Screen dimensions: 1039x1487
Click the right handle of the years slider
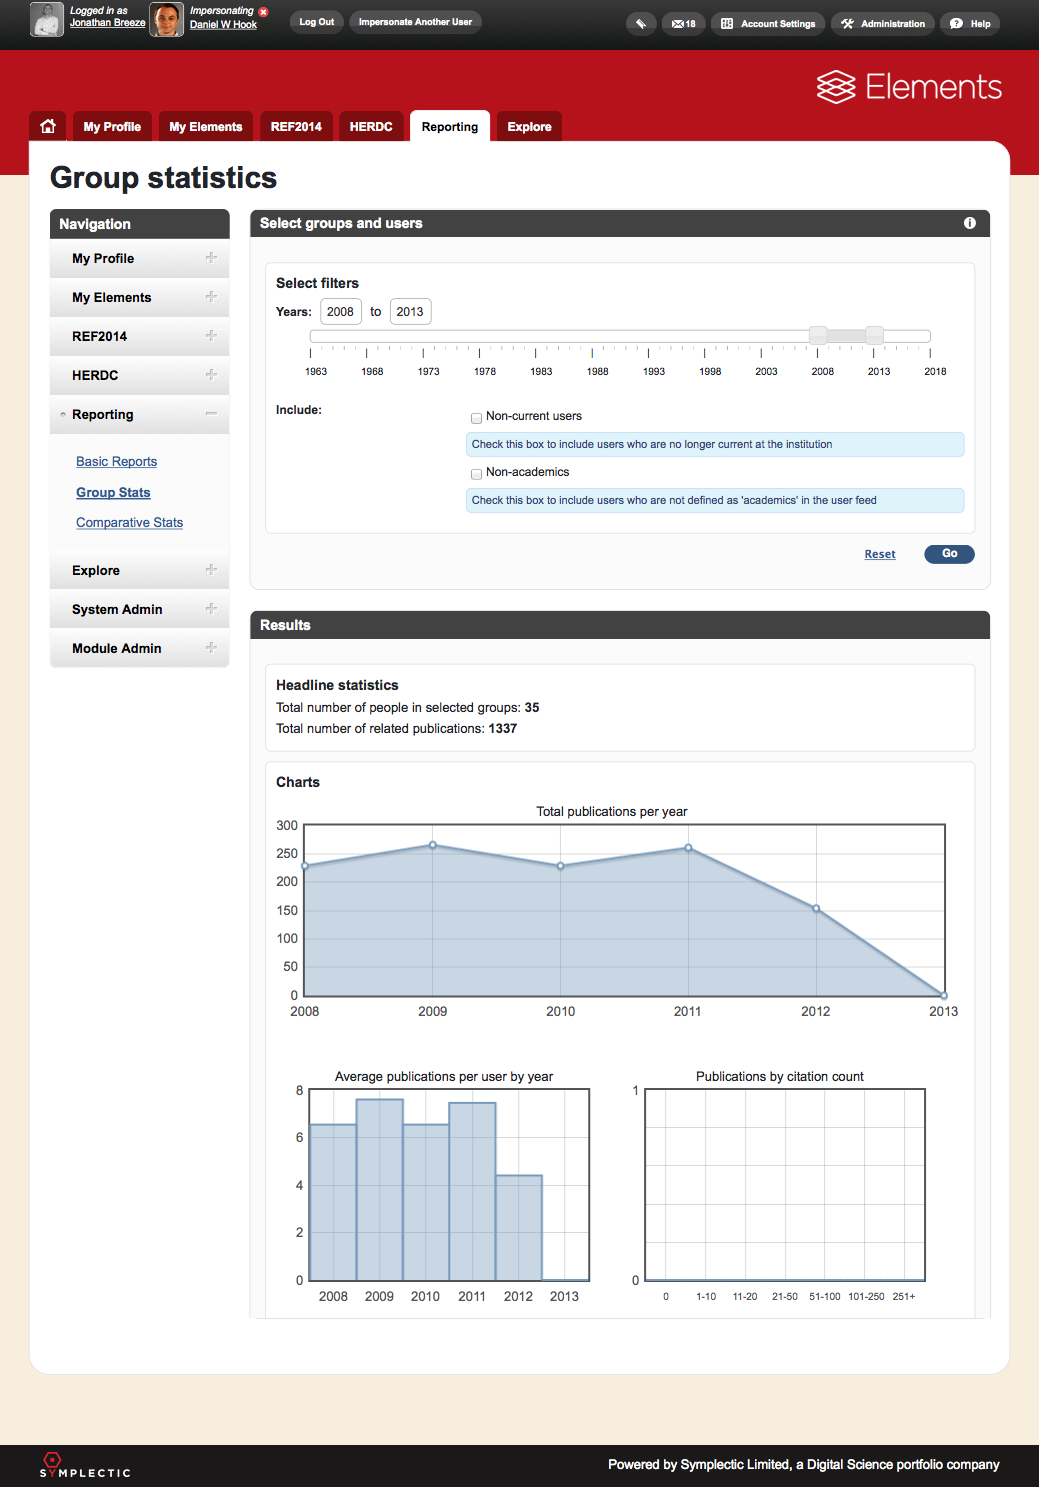coord(874,336)
